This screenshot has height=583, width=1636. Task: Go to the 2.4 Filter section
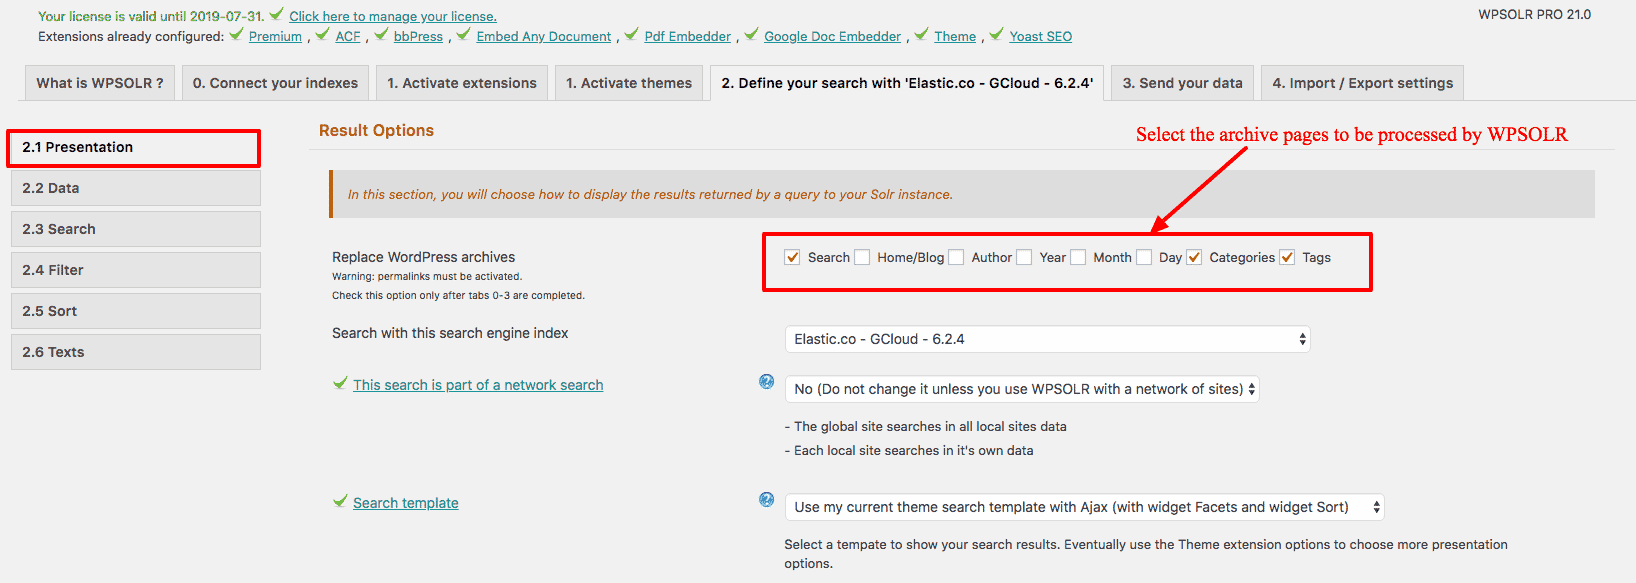coord(136,270)
